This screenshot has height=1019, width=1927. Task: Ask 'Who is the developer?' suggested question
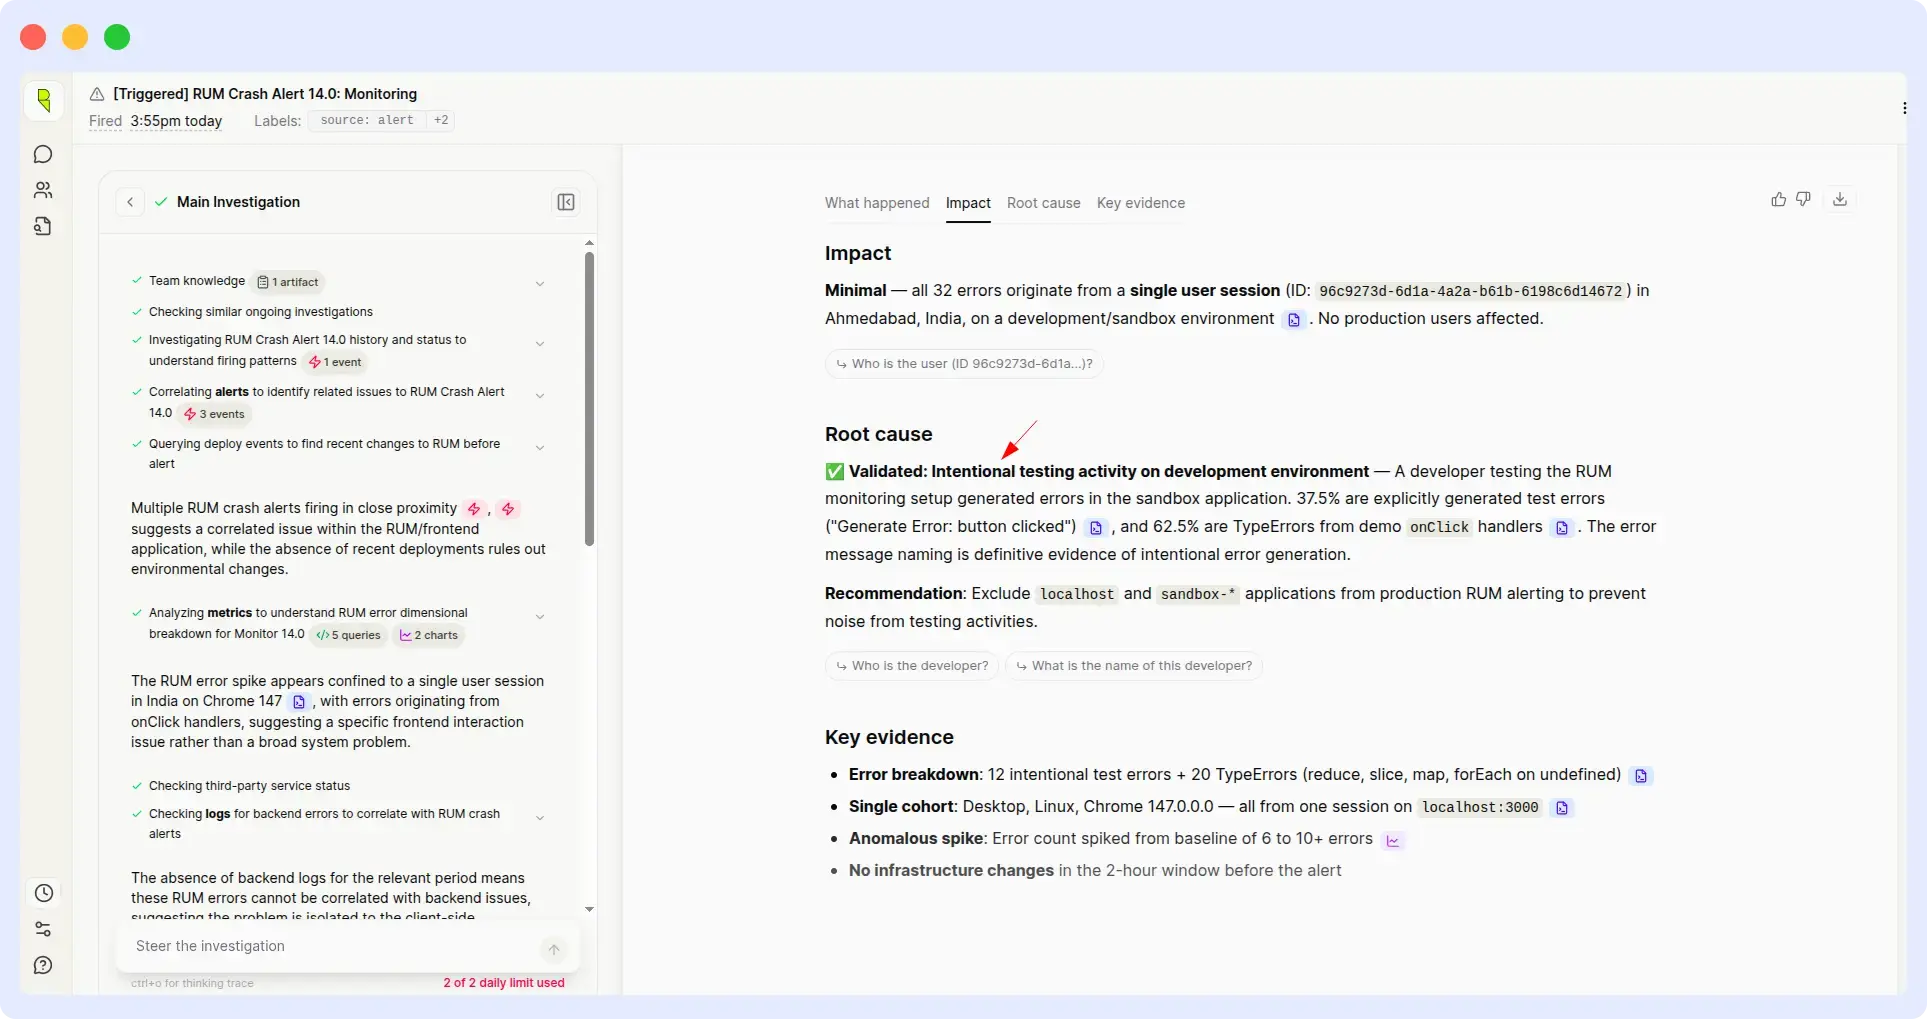coord(910,666)
